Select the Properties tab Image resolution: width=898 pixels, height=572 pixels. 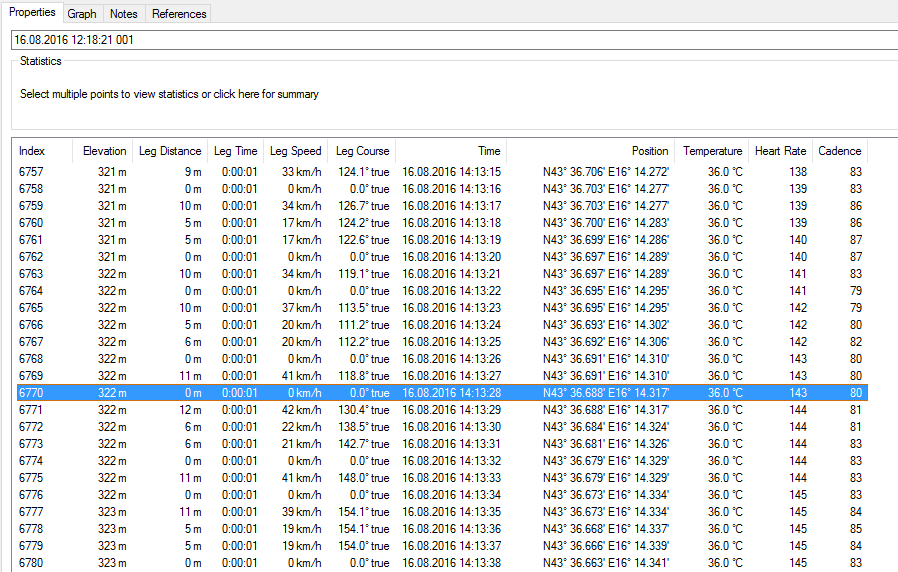[x=31, y=13]
